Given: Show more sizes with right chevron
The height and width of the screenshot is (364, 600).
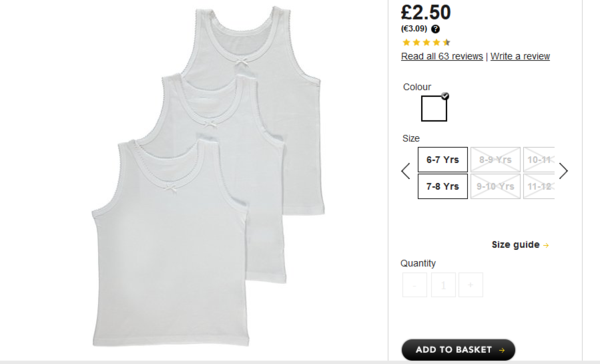Looking at the screenshot, I should click(563, 171).
